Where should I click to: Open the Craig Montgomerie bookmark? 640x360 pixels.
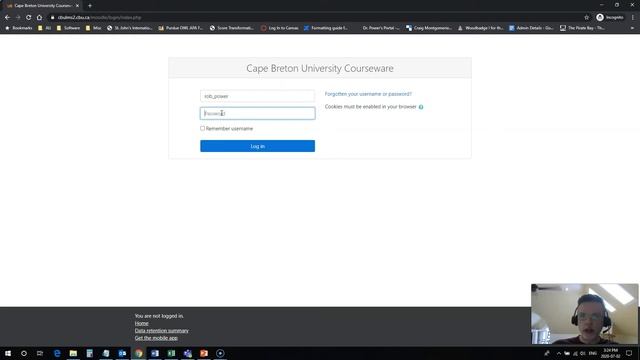[429, 28]
